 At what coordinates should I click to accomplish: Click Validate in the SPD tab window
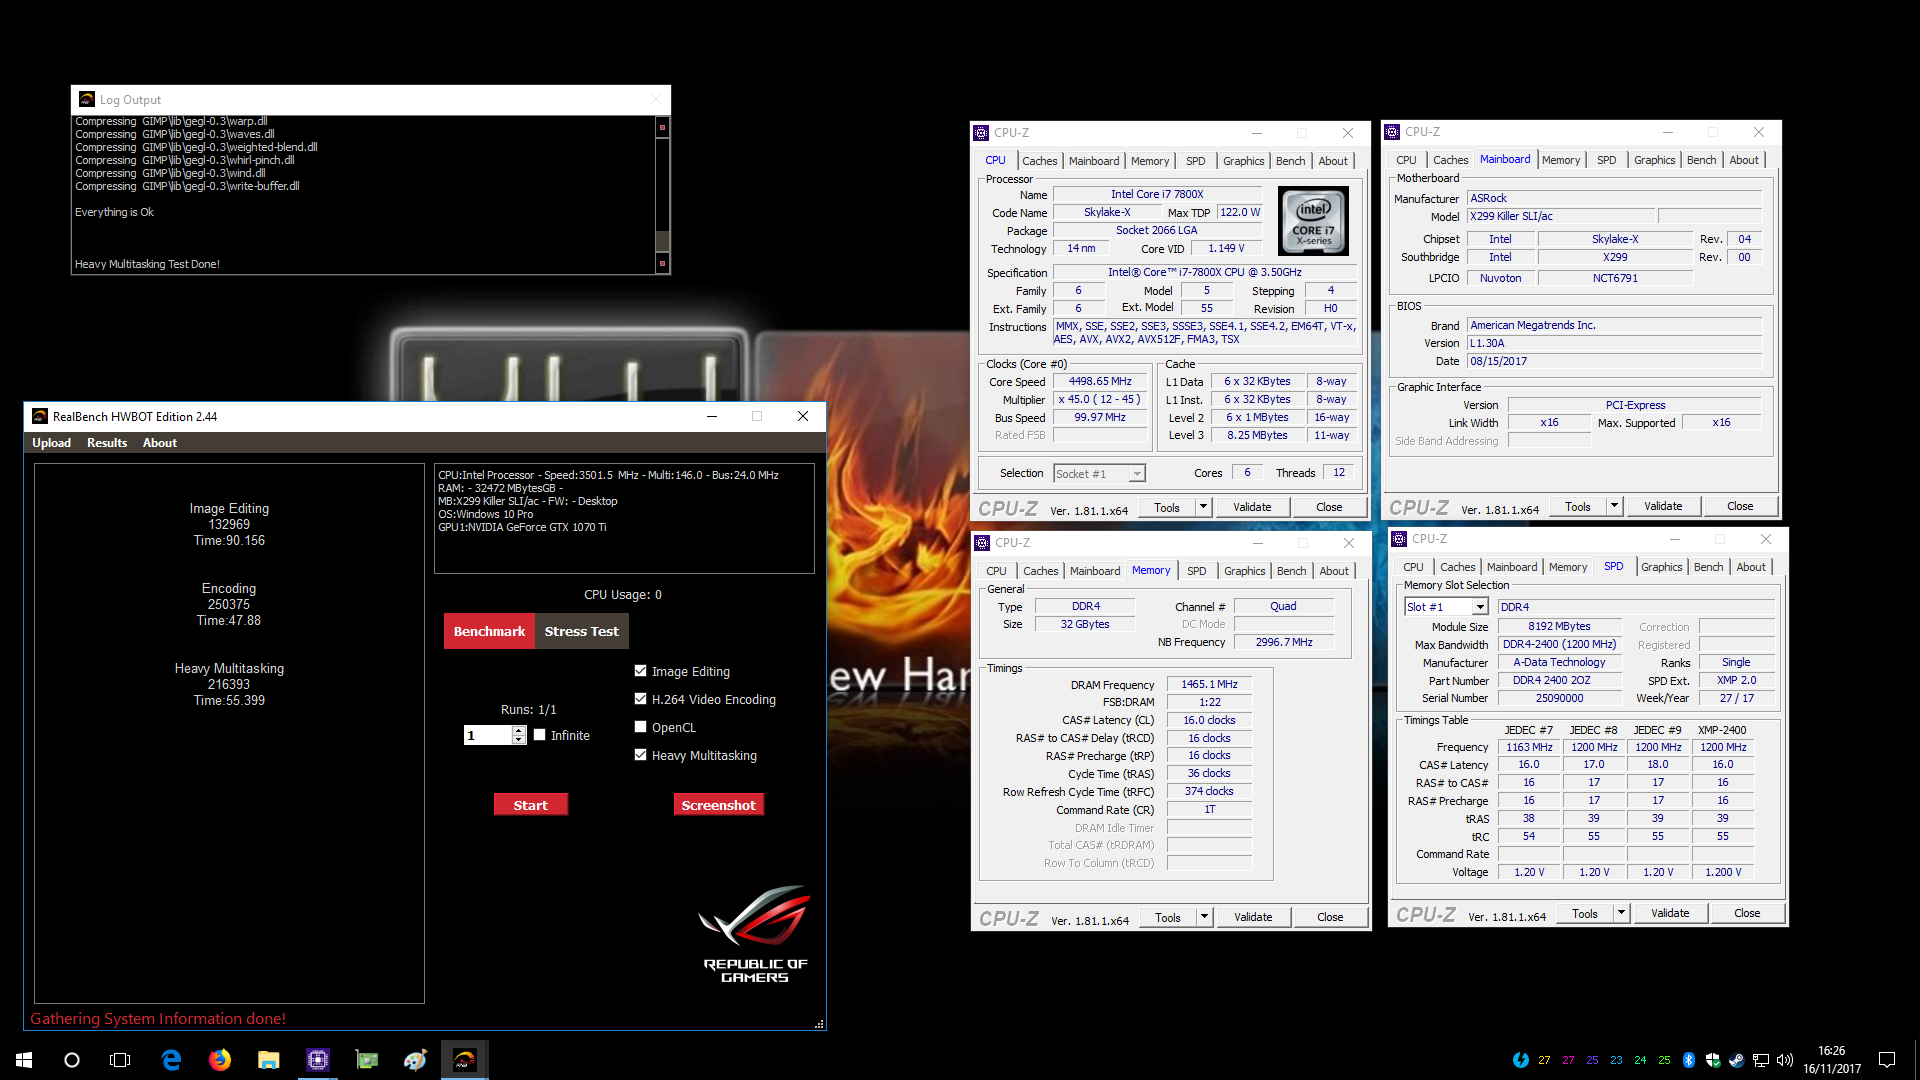(1670, 913)
